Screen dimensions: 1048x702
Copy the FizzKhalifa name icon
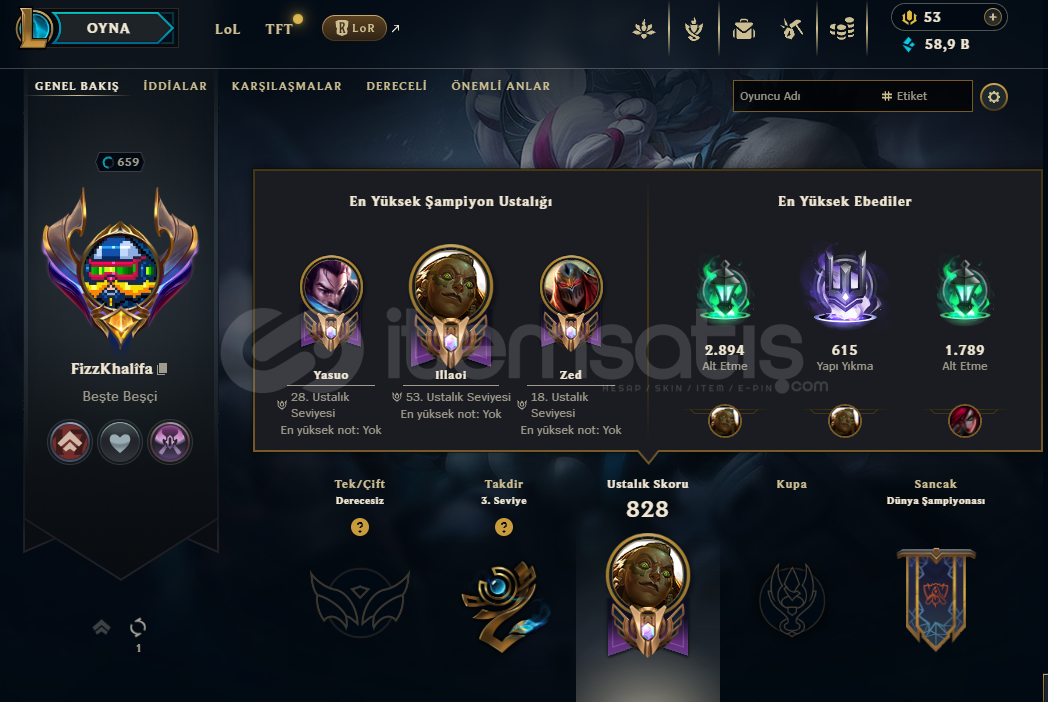tap(162, 369)
